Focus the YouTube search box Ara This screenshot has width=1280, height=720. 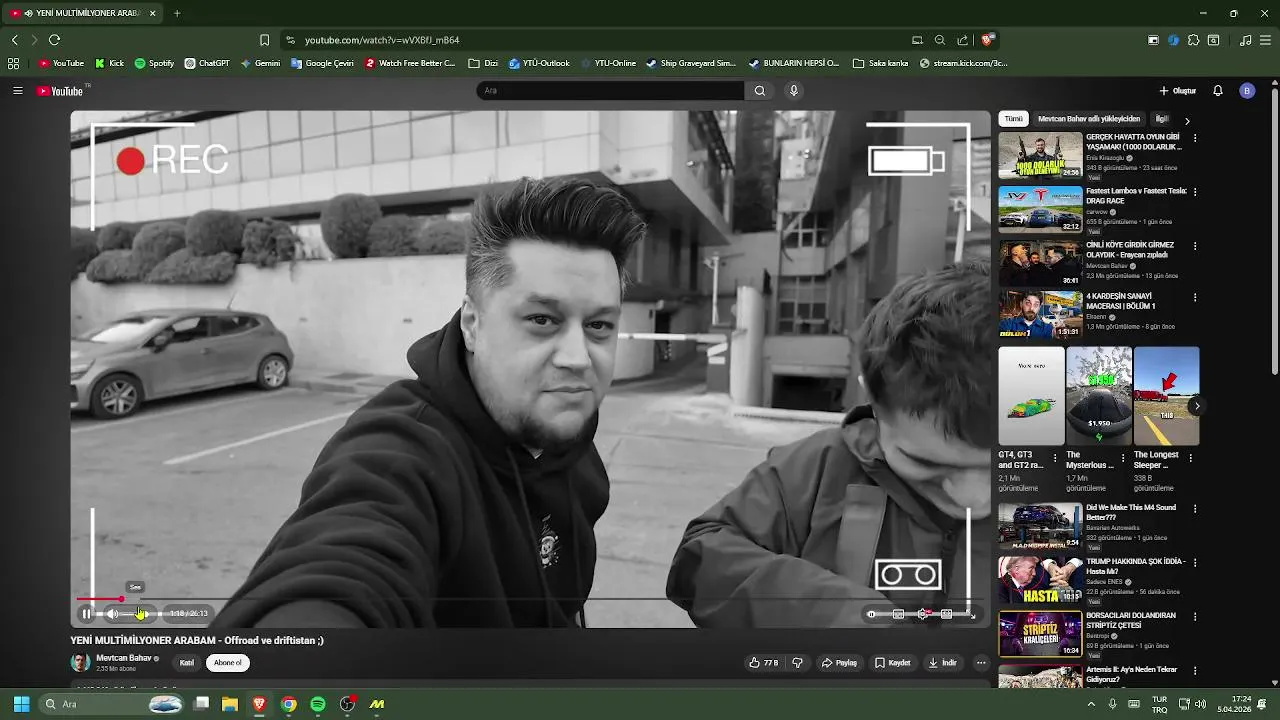click(x=610, y=91)
